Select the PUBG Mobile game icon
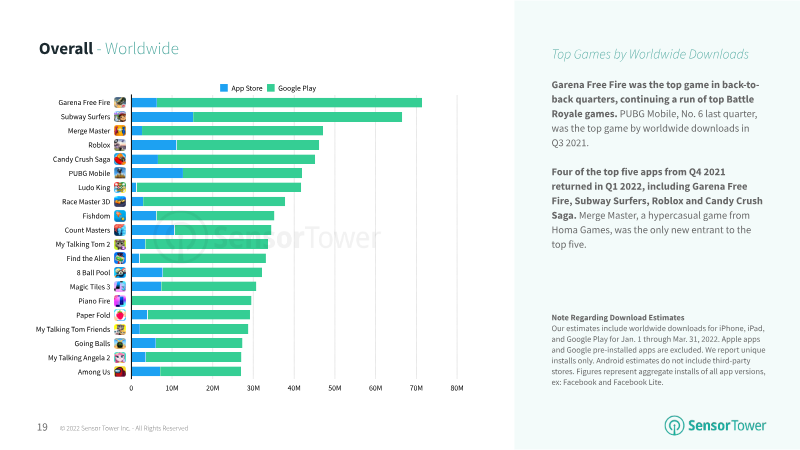The height and width of the screenshot is (450, 800). [x=120, y=173]
